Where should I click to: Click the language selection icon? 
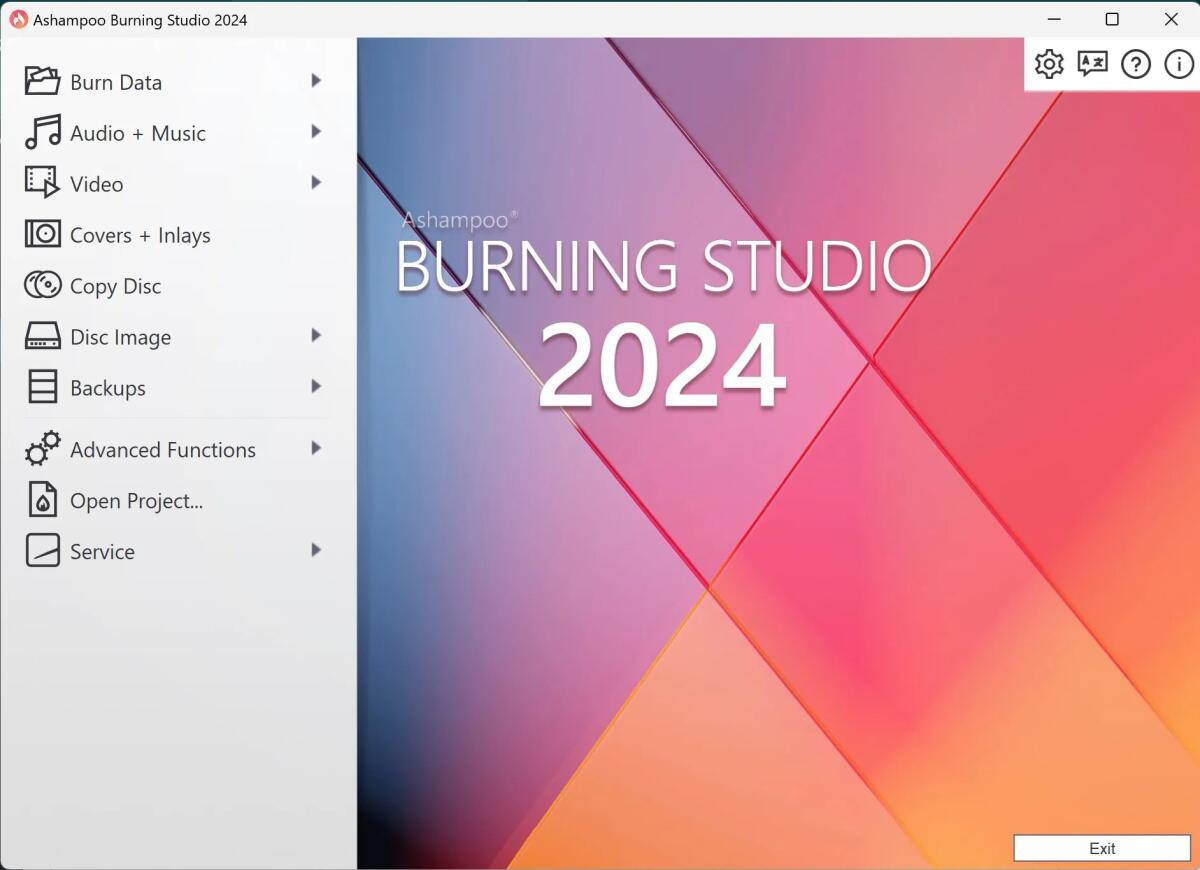[x=1091, y=63]
